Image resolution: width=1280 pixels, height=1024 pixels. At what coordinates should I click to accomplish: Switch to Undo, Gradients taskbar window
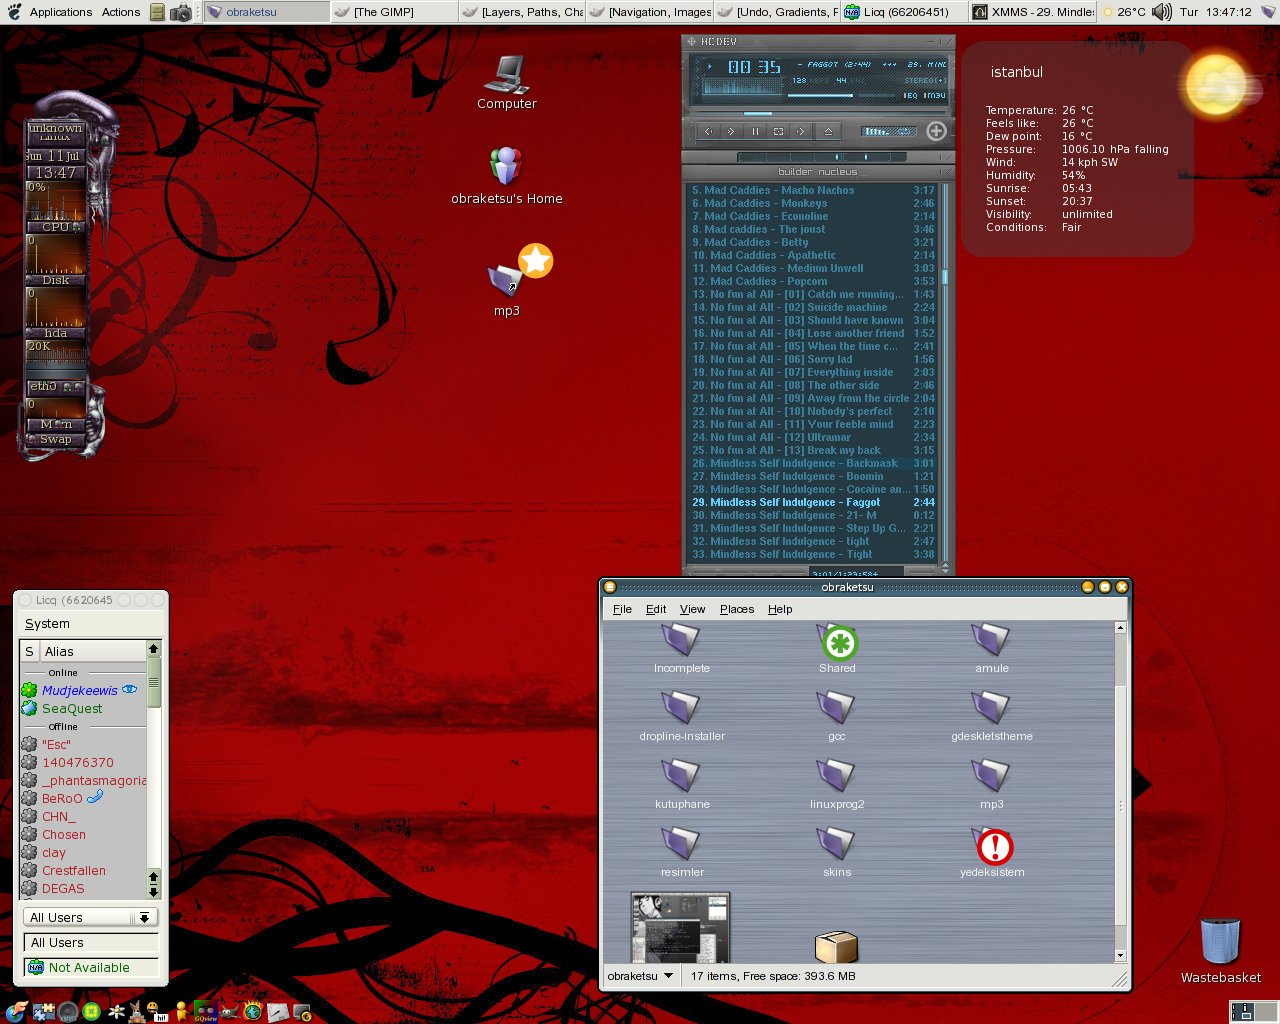[778, 12]
